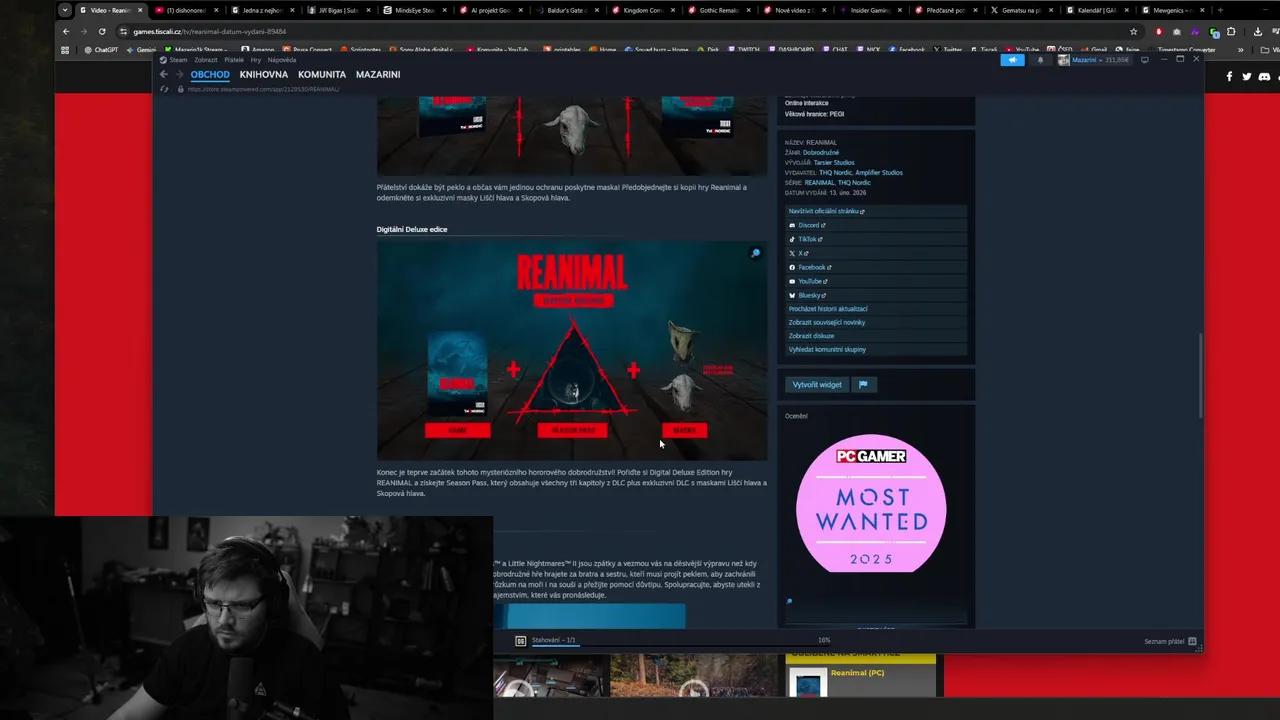Click the PC Gamer Most Wanted award badge

tap(871, 503)
